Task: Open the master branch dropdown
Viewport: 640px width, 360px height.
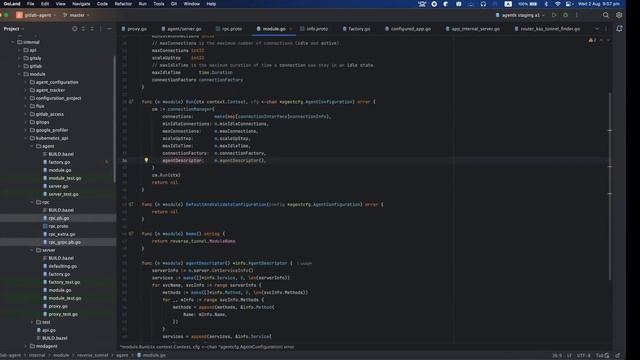Action: 76,15
